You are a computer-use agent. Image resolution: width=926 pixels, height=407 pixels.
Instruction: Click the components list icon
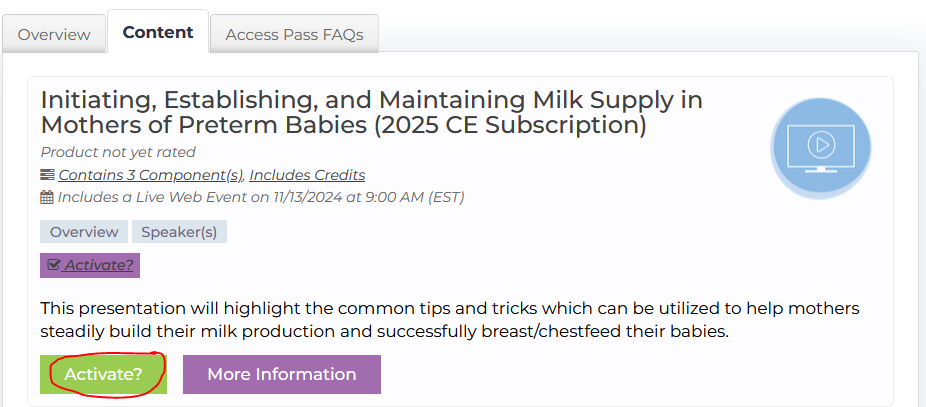pos(47,175)
